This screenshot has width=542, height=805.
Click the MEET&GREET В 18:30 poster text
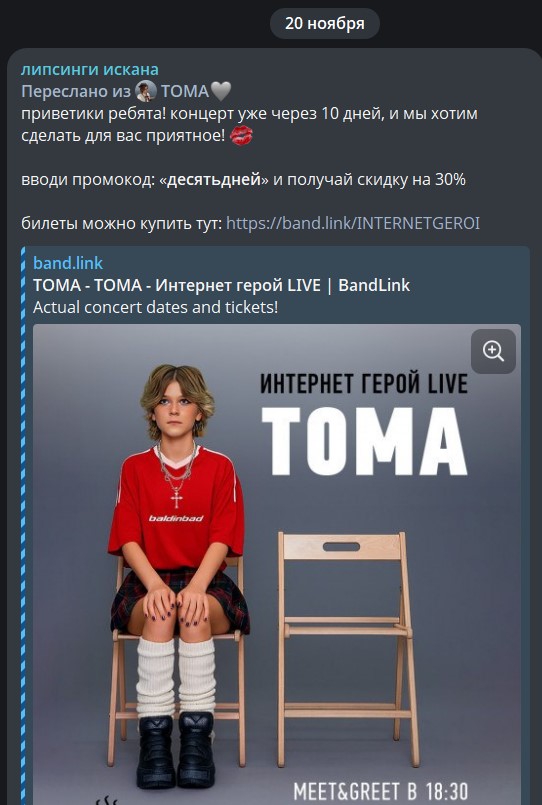tap(380, 791)
